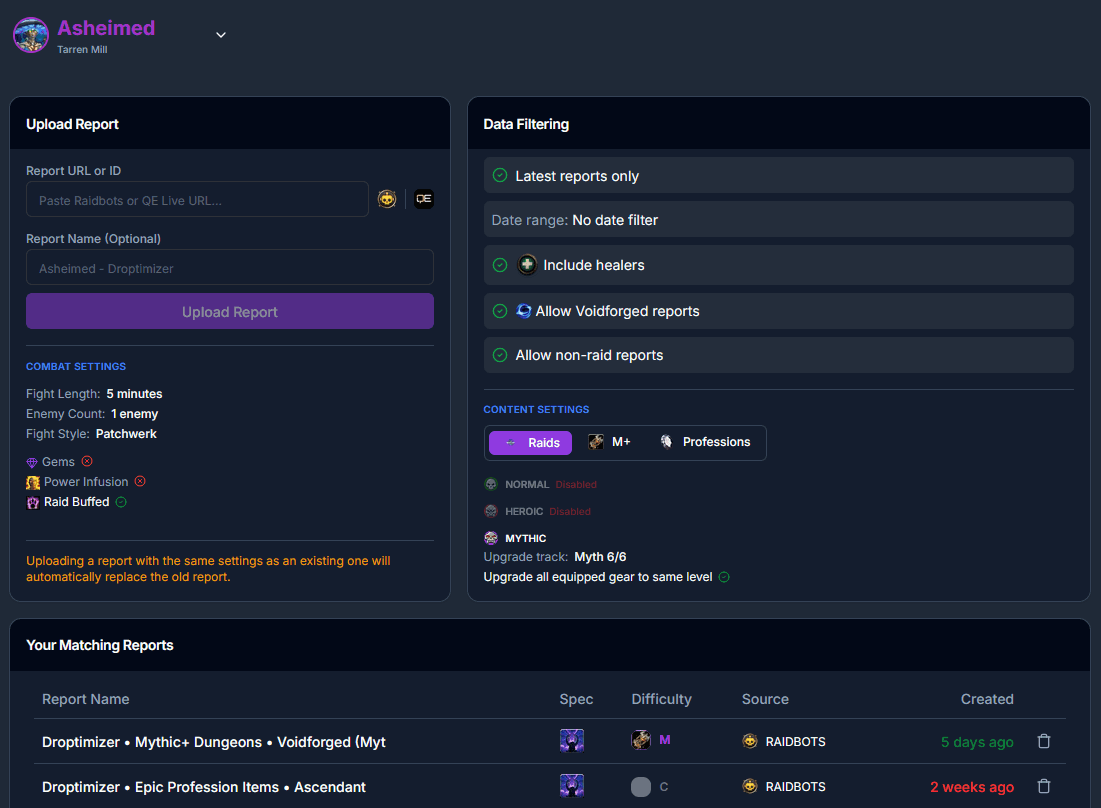Click the Raidbots icon beside URL field
The height and width of the screenshot is (808, 1101).
pos(387,199)
